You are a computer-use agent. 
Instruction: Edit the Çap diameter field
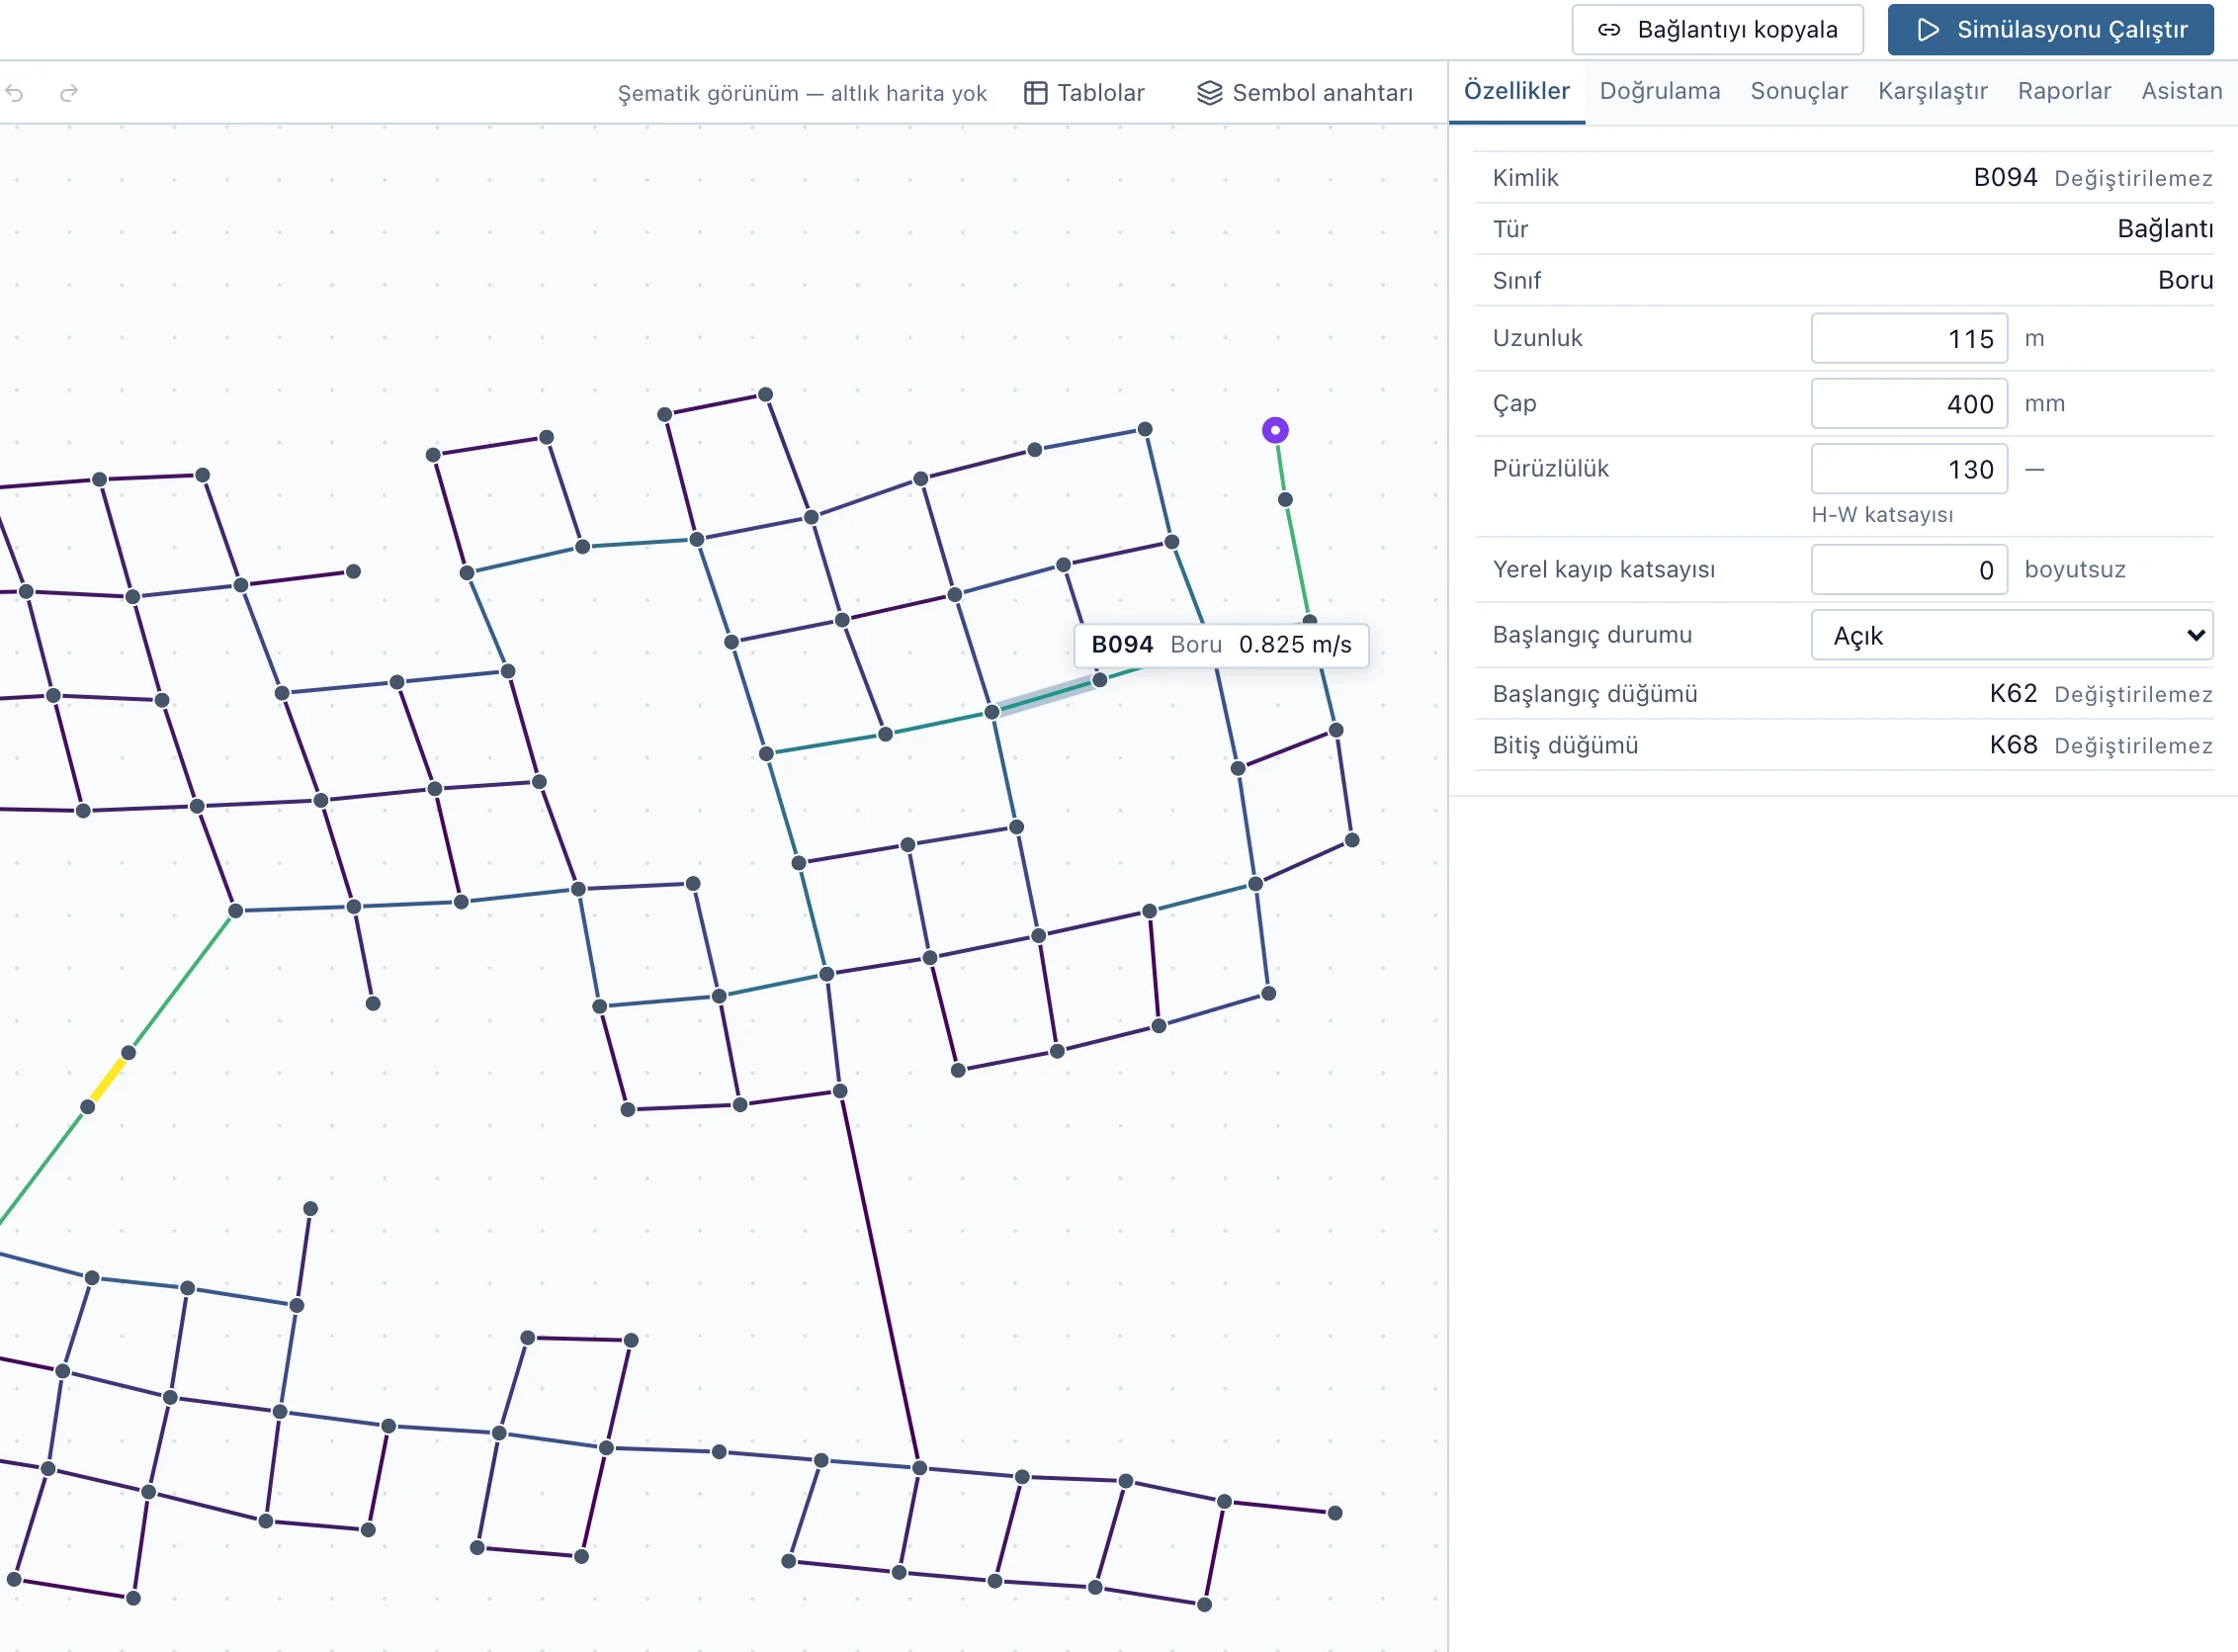point(1909,404)
